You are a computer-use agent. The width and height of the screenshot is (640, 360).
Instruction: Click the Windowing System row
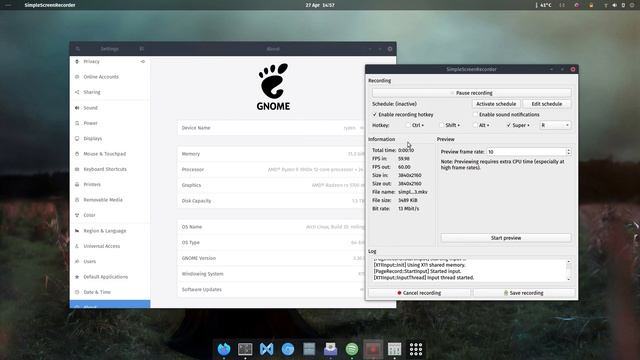point(271,274)
